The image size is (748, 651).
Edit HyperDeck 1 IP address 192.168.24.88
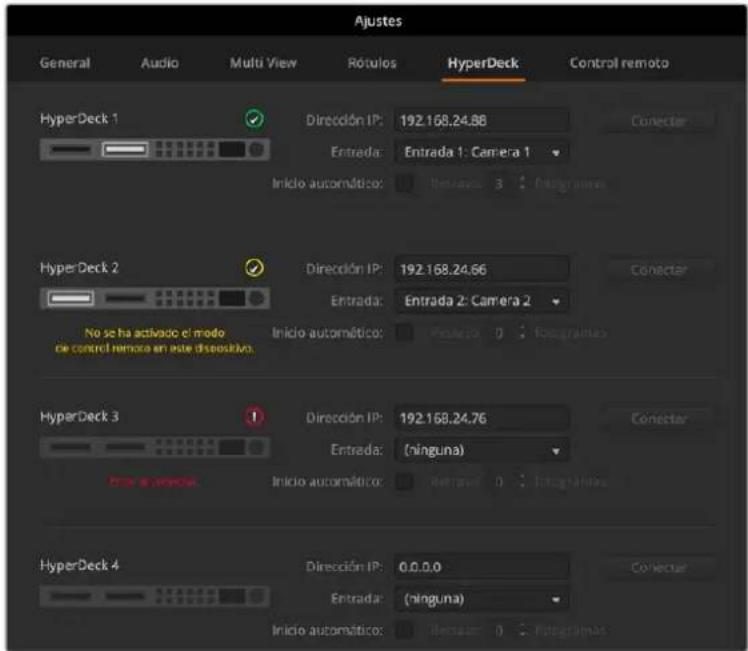(x=481, y=121)
